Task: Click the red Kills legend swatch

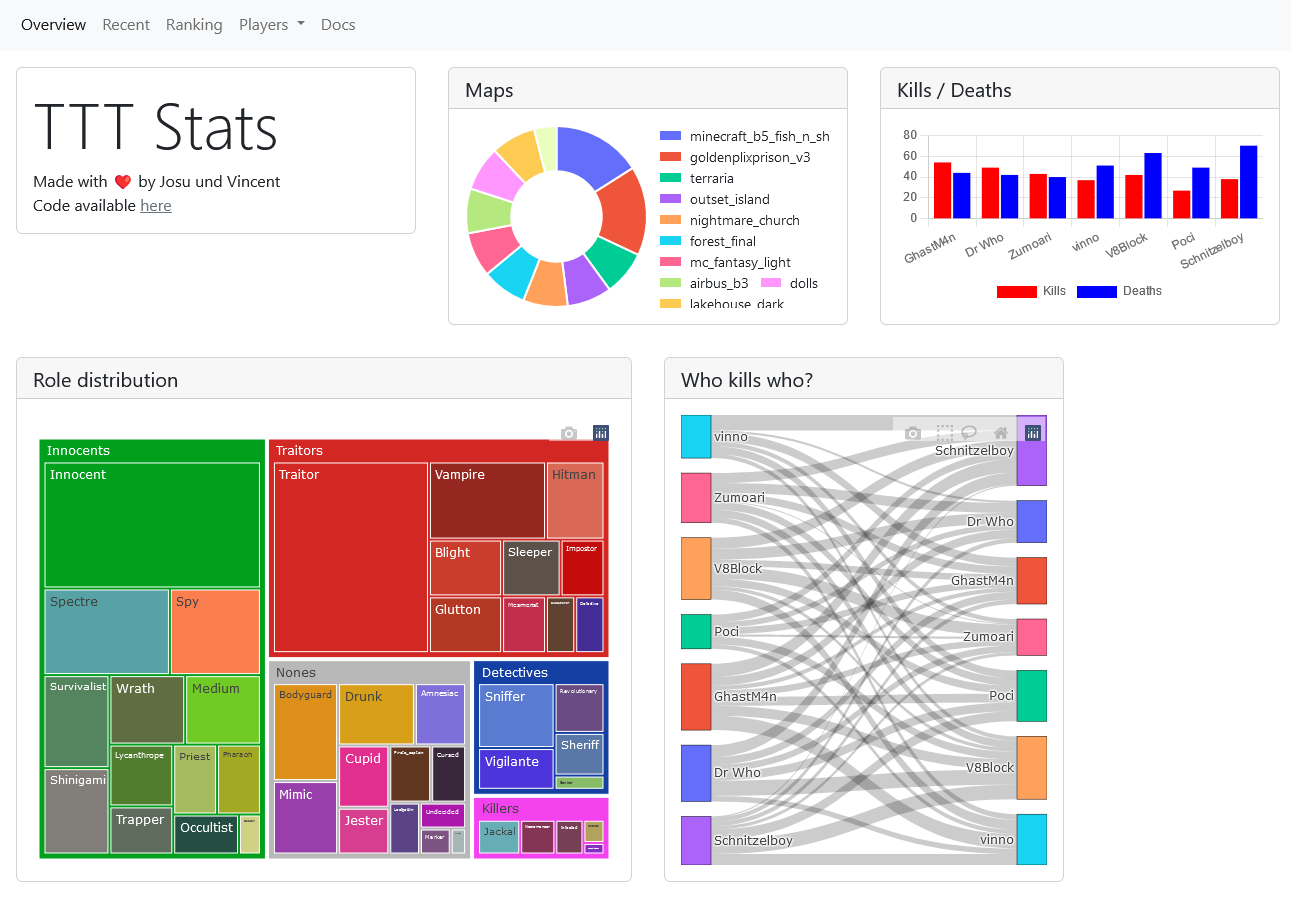Action: click(1017, 291)
